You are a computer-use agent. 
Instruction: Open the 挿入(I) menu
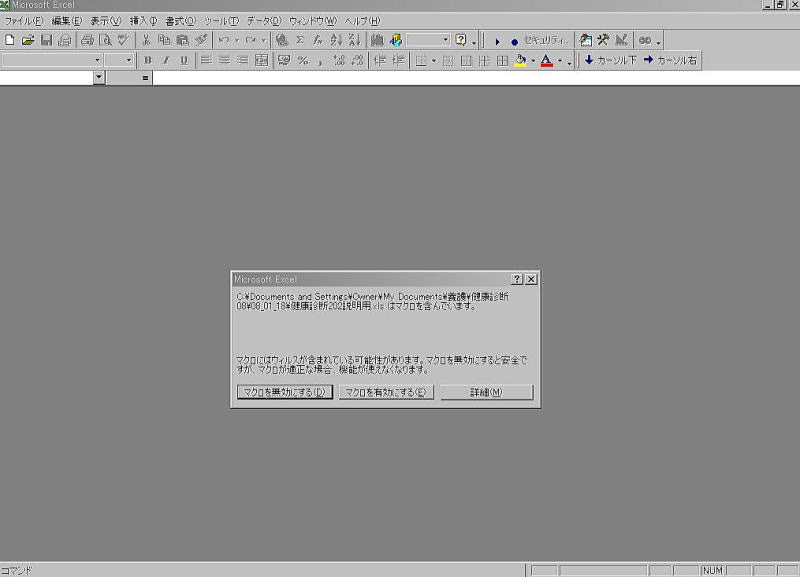(x=143, y=21)
